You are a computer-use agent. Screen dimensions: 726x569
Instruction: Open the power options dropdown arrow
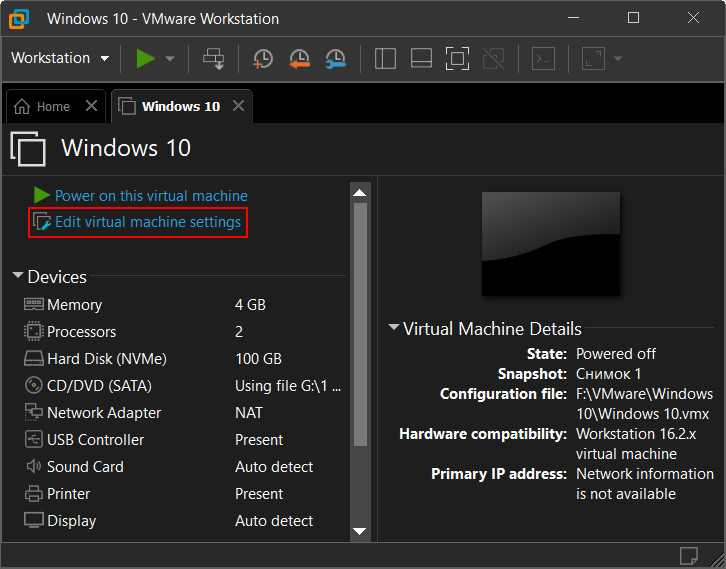pyautogui.click(x=170, y=59)
